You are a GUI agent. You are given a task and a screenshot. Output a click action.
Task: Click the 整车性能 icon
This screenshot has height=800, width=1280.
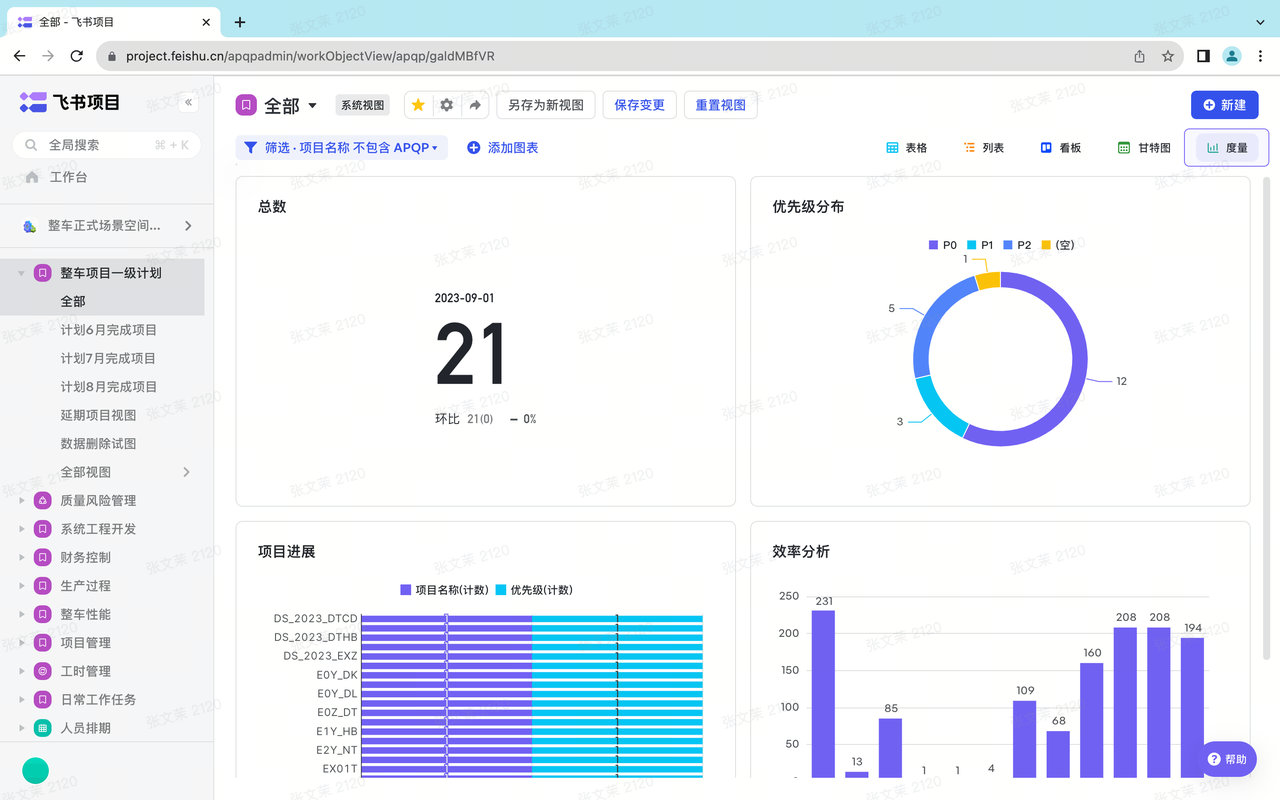click(42, 614)
